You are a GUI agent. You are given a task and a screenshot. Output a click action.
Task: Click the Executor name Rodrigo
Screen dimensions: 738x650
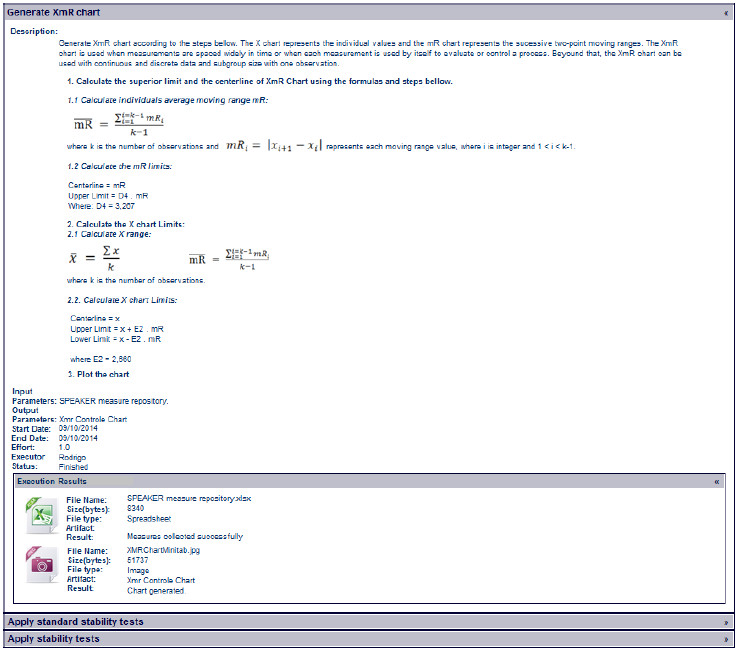click(x=73, y=457)
